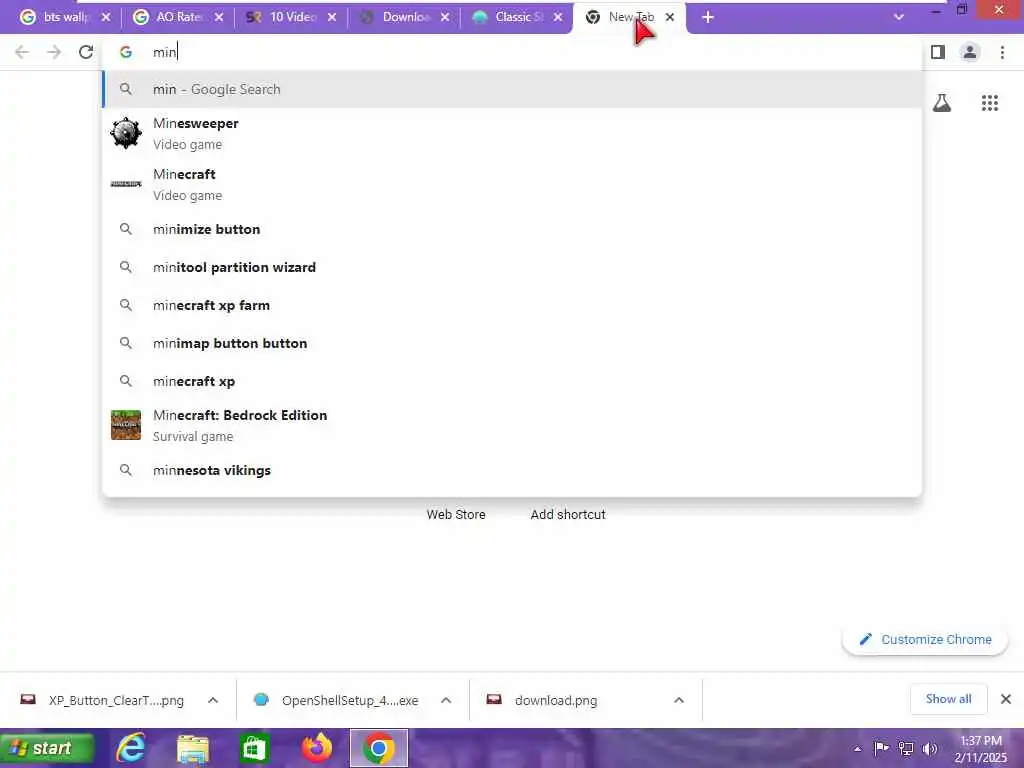Close the New Tab tab
1024x768 pixels.
pyautogui.click(x=669, y=18)
